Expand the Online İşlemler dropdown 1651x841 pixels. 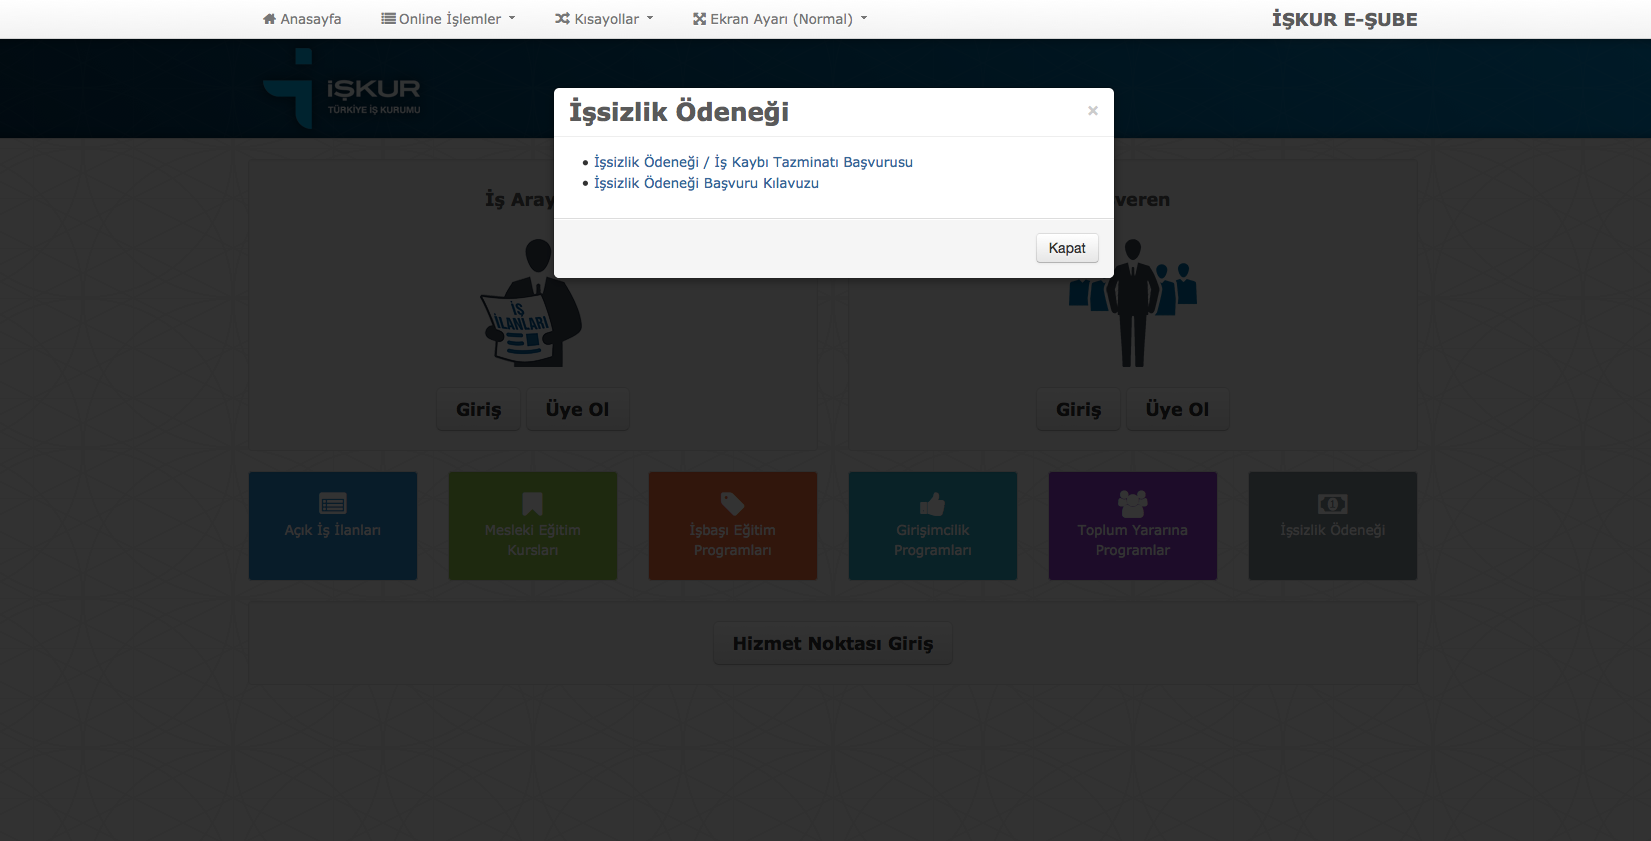pyautogui.click(x=448, y=19)
